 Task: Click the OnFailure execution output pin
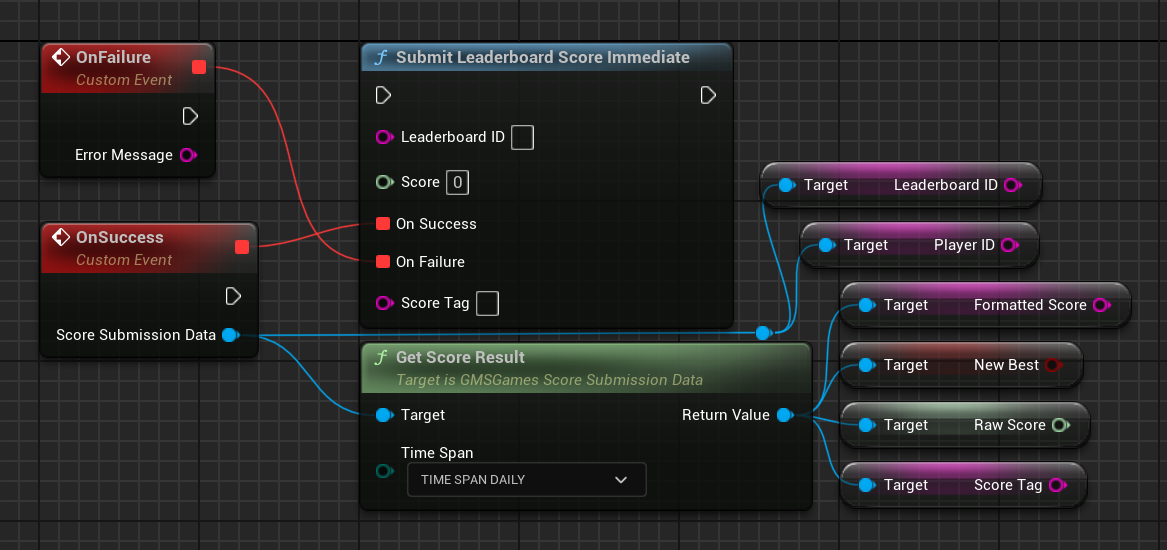190,117
